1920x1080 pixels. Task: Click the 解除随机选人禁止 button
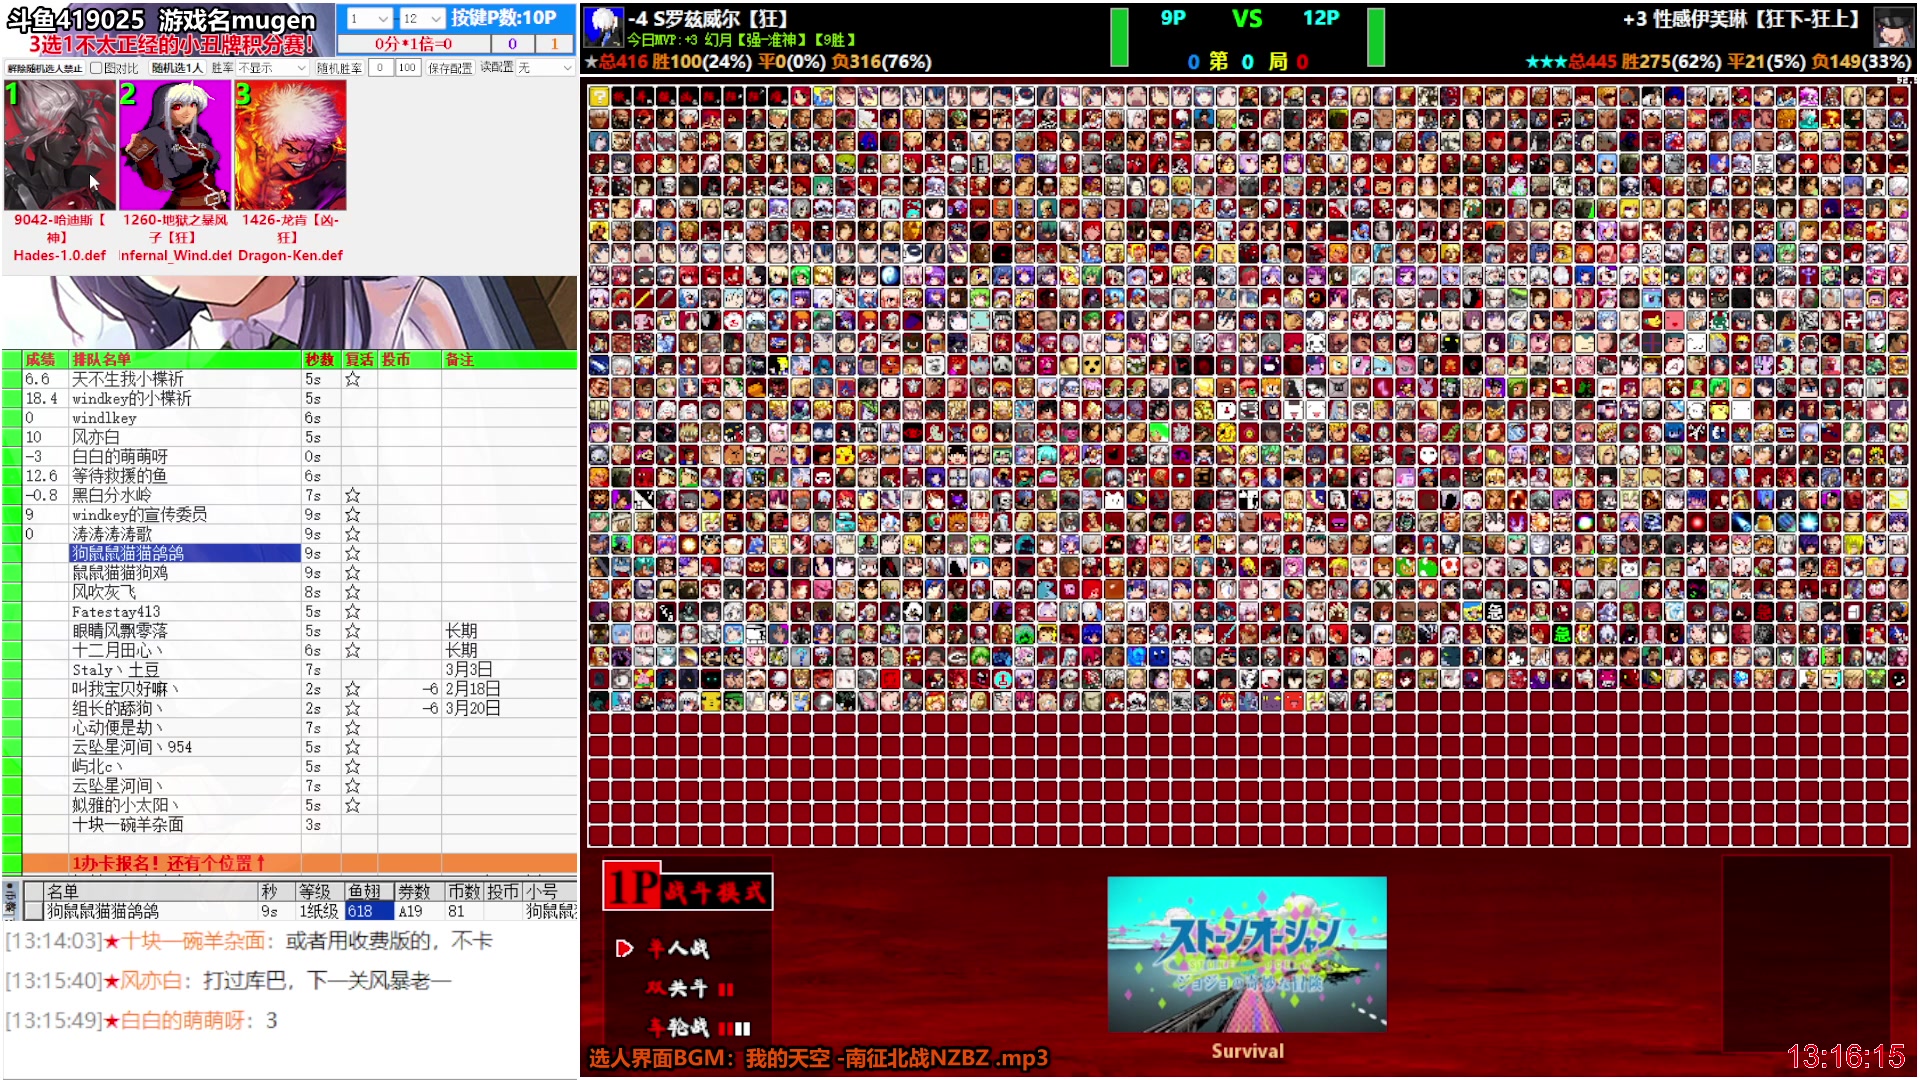pyautogui.click(x=45, y=68)
